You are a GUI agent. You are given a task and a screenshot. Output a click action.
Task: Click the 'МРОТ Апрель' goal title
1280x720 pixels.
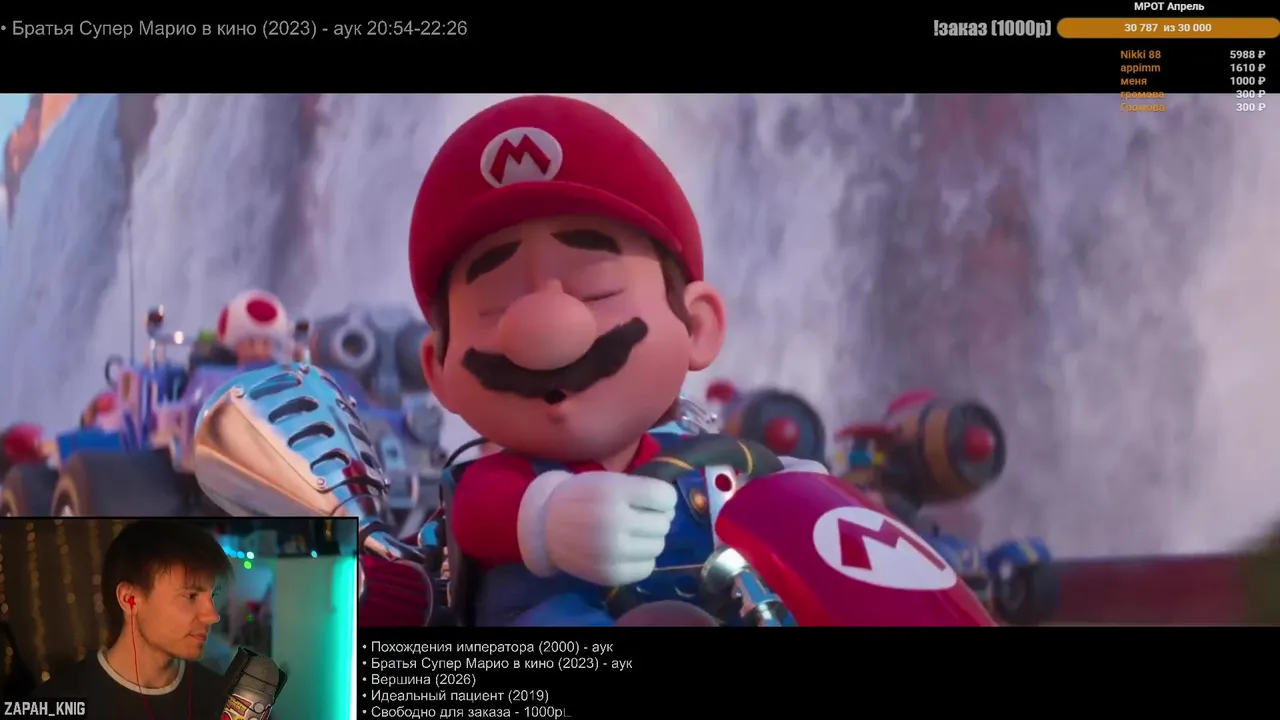(1168, 7)
